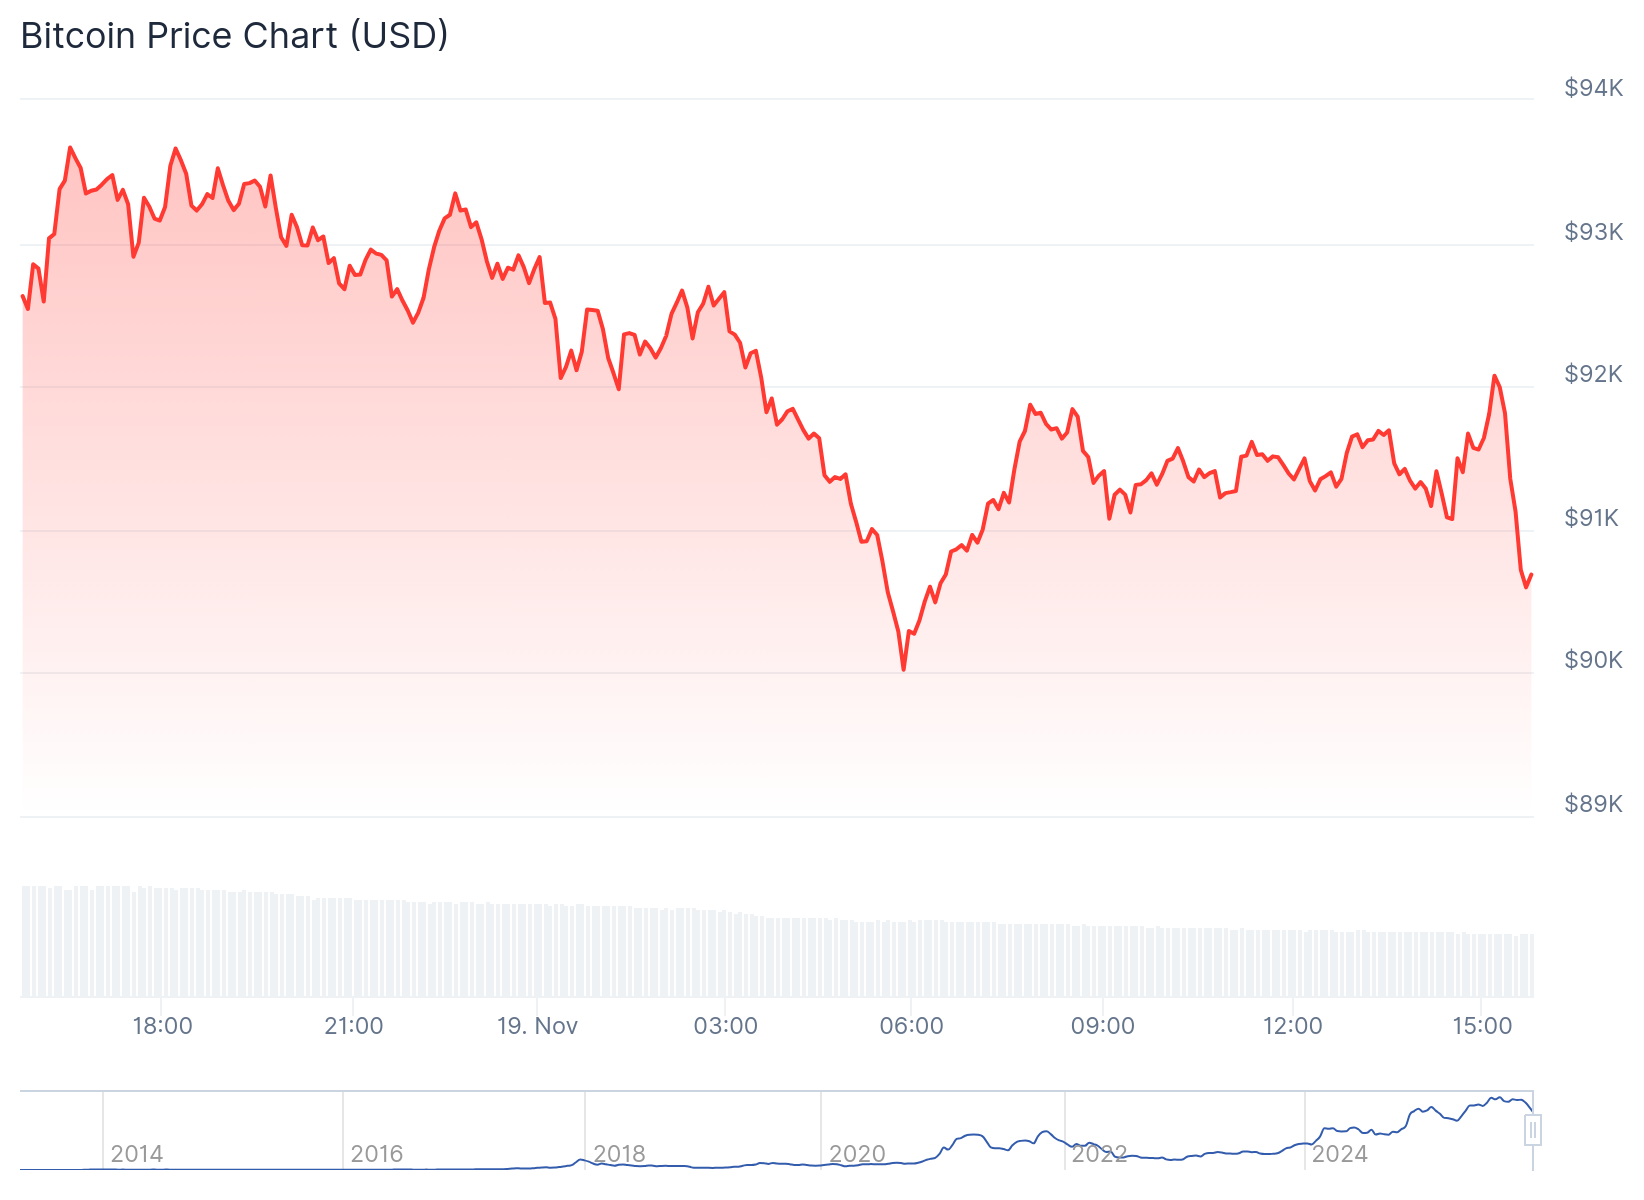
Task: Click the price spike just after 15:00
Action: 1495,377
